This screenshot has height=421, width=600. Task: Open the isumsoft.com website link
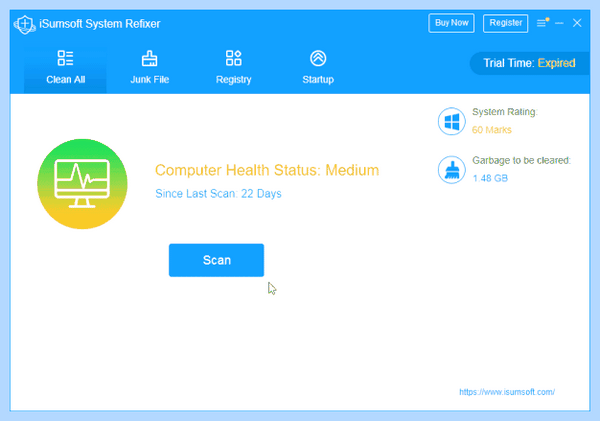coord(507,392)
